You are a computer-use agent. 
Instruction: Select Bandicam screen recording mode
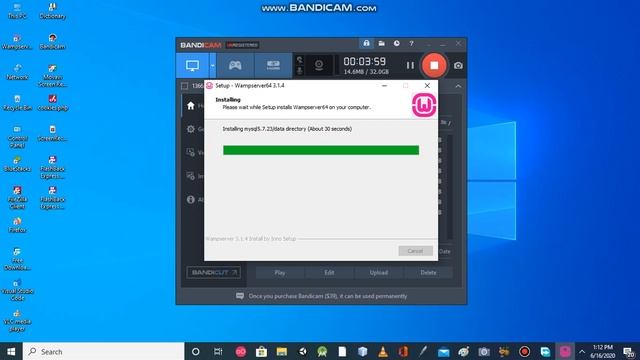coord(192,65)
